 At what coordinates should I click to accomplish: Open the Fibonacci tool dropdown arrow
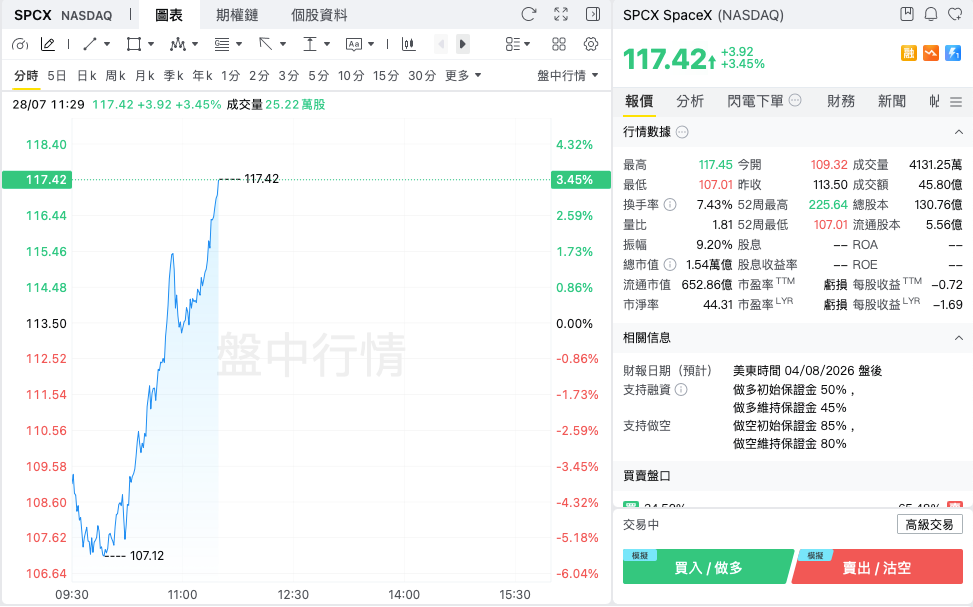[239, 44]
